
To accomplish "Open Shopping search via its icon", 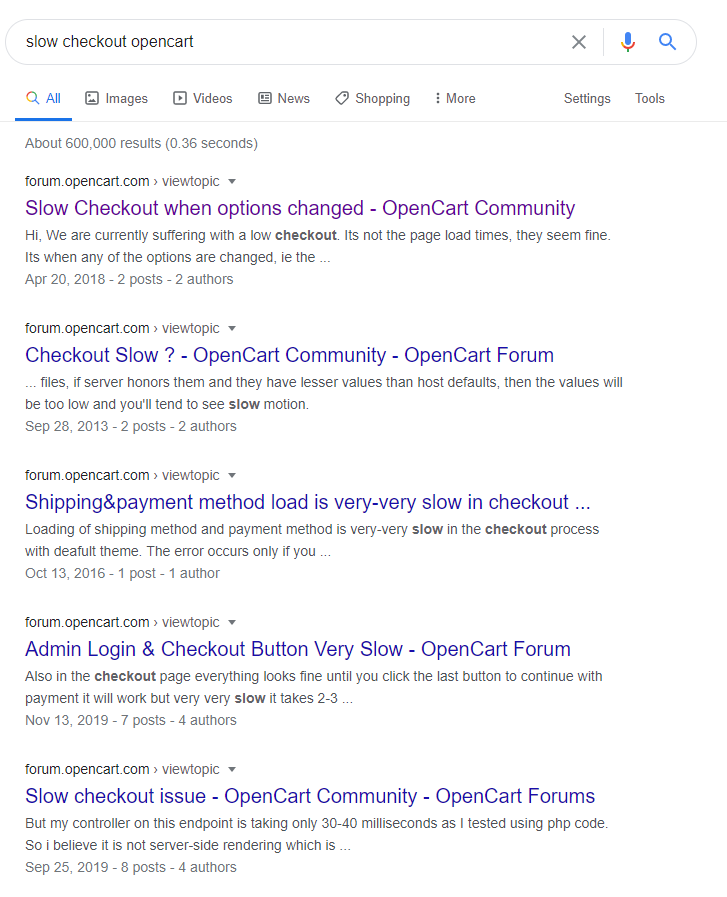I will point(341,98).
